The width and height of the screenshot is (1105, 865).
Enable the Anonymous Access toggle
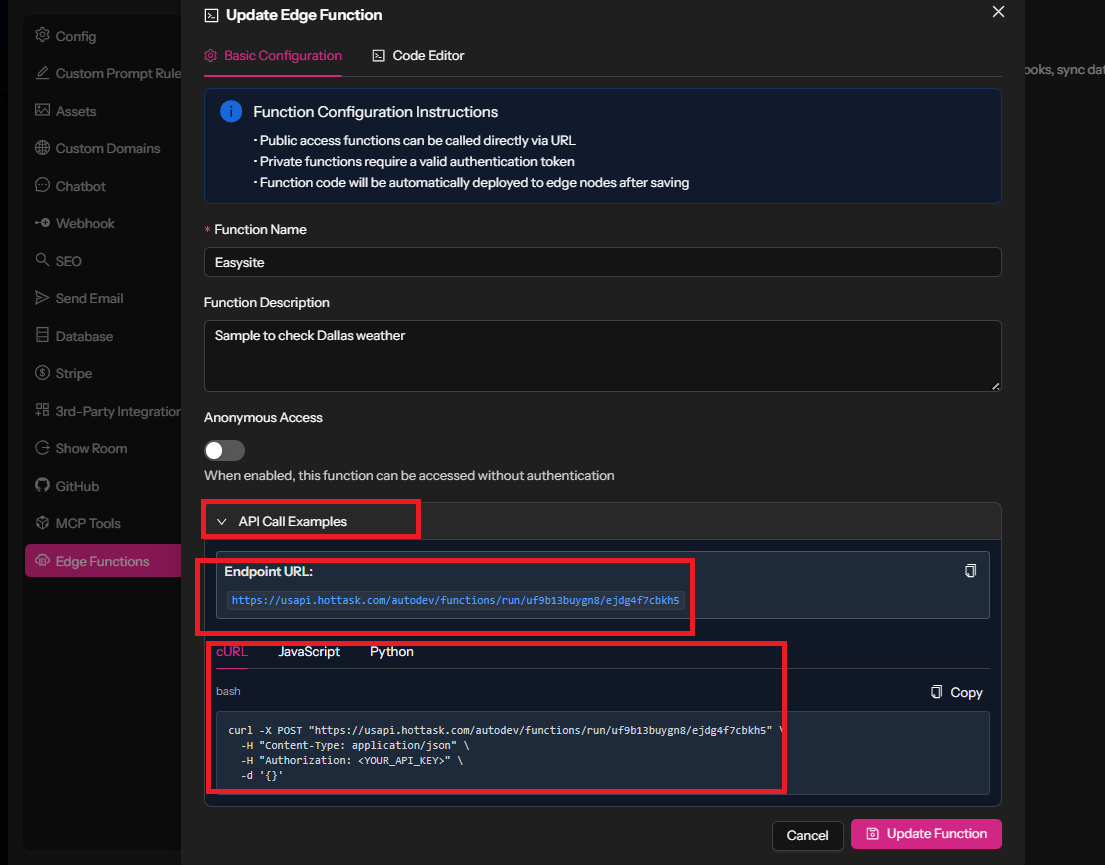tap(224, 450)
